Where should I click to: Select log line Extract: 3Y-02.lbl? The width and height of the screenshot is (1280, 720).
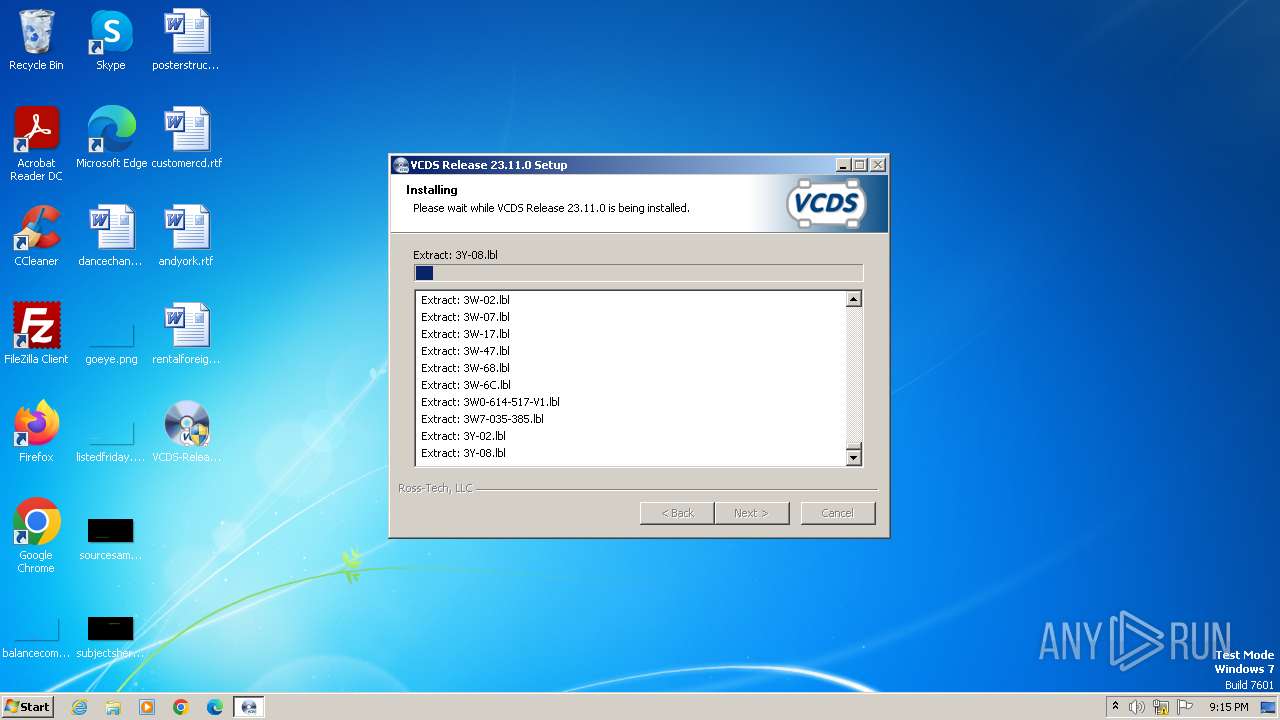click(x=463, y=436)
